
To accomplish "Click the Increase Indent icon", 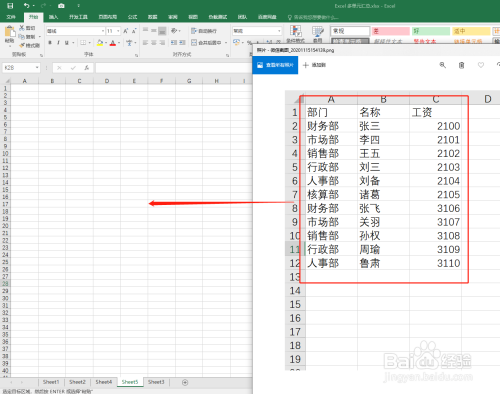I will coord(182,43).
